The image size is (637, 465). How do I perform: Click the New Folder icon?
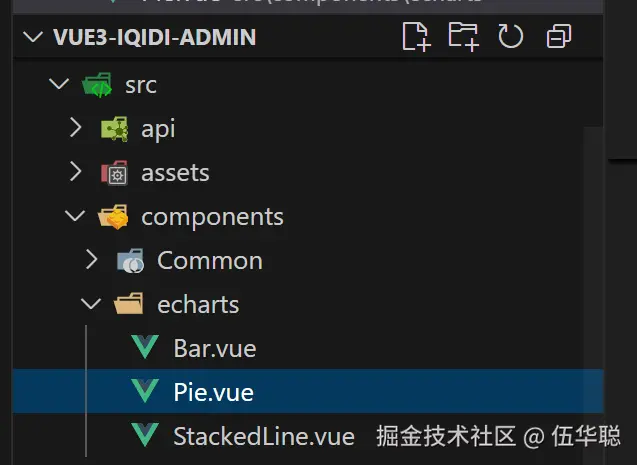[x=463, y=38]
